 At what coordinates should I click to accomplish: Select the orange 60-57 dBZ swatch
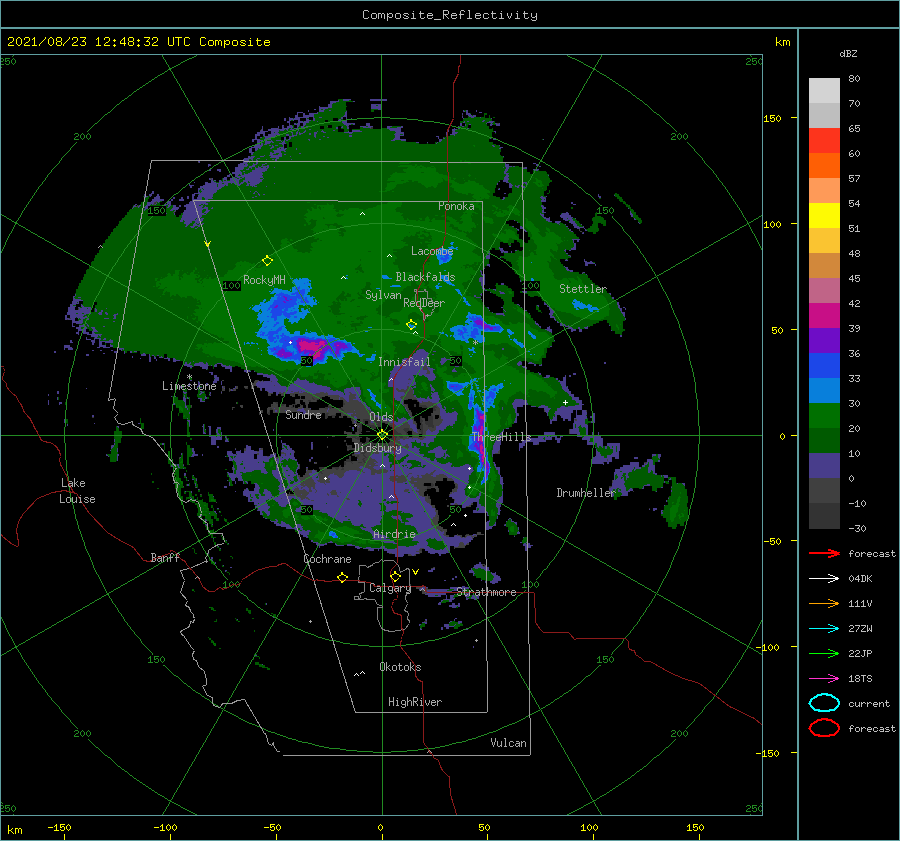tap(824, 165)
